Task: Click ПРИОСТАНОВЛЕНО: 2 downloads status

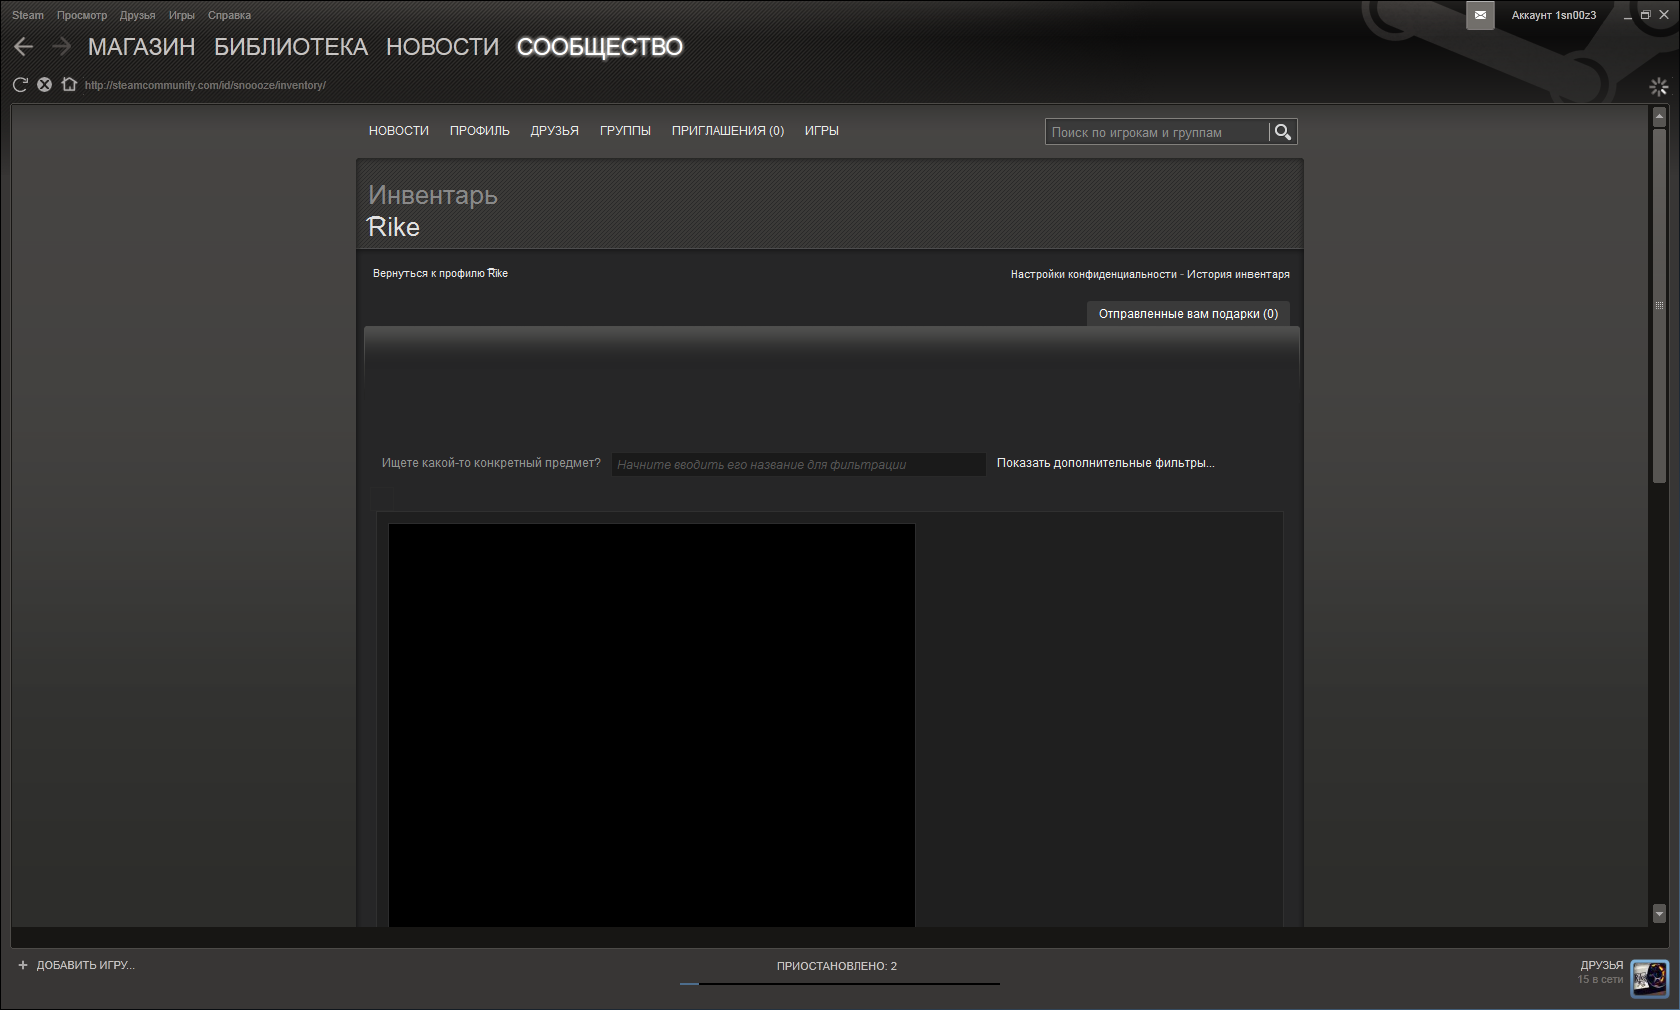Action: point(837,966)
